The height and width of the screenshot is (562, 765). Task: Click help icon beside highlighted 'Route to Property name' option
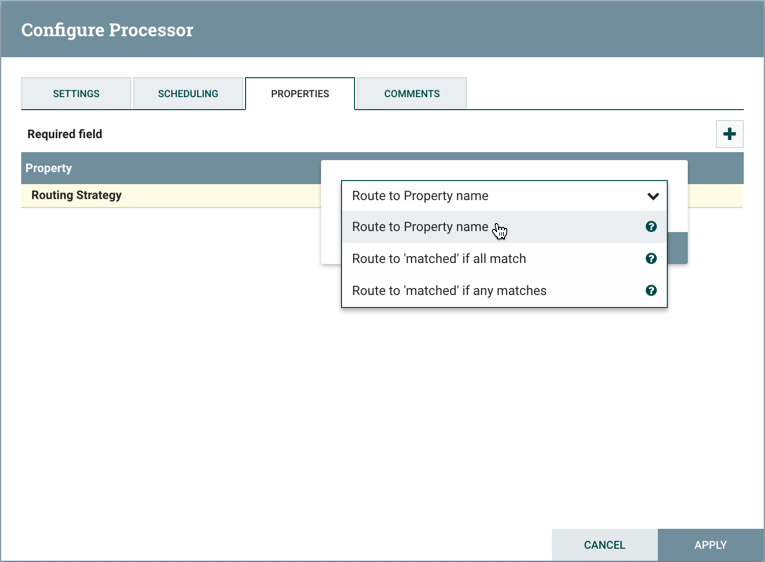[651, 227]
